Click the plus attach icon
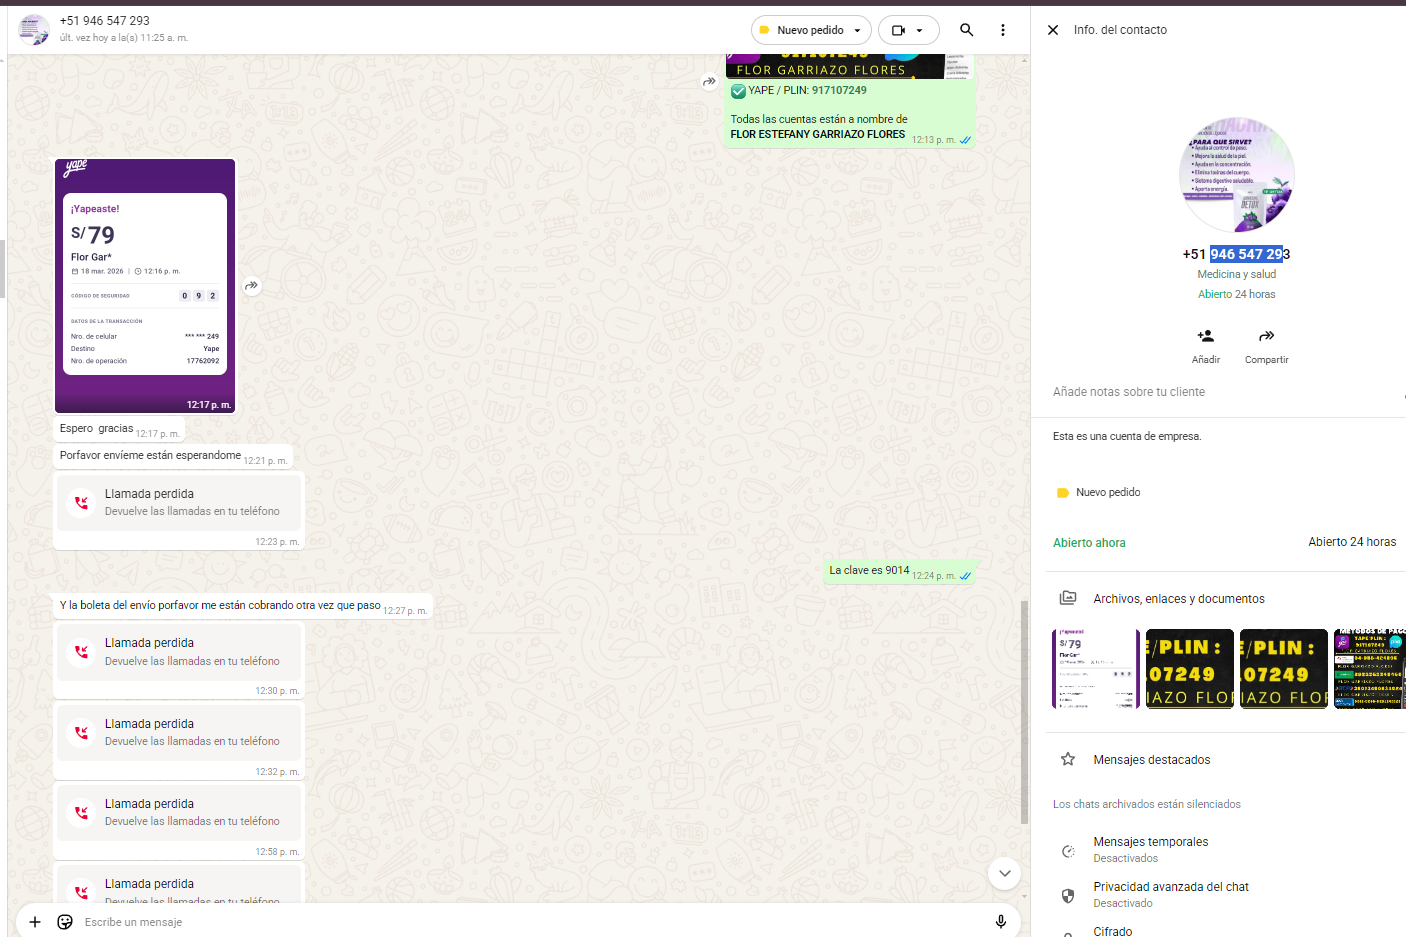This screenshot has height=937, width=1406. pos(35,922)
